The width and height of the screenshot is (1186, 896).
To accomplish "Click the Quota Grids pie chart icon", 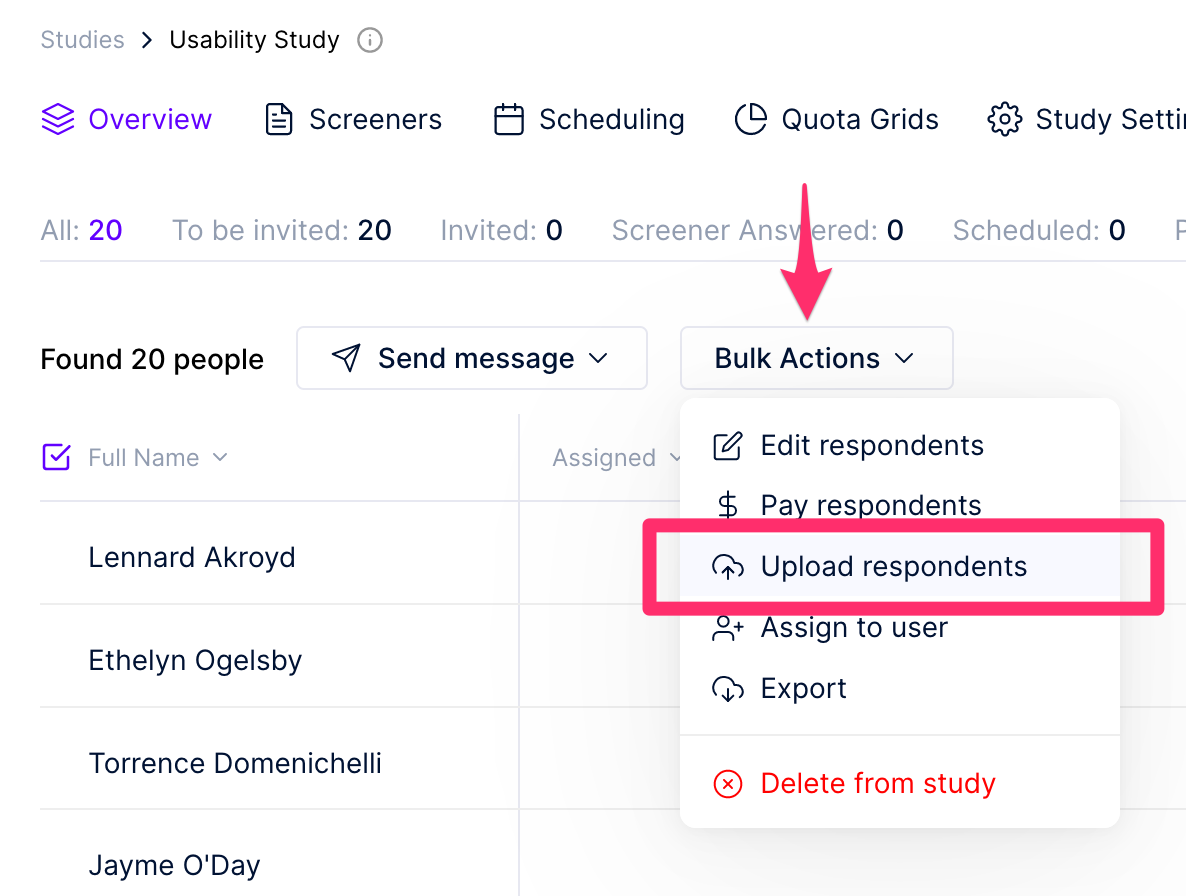I will pos(750,120).
